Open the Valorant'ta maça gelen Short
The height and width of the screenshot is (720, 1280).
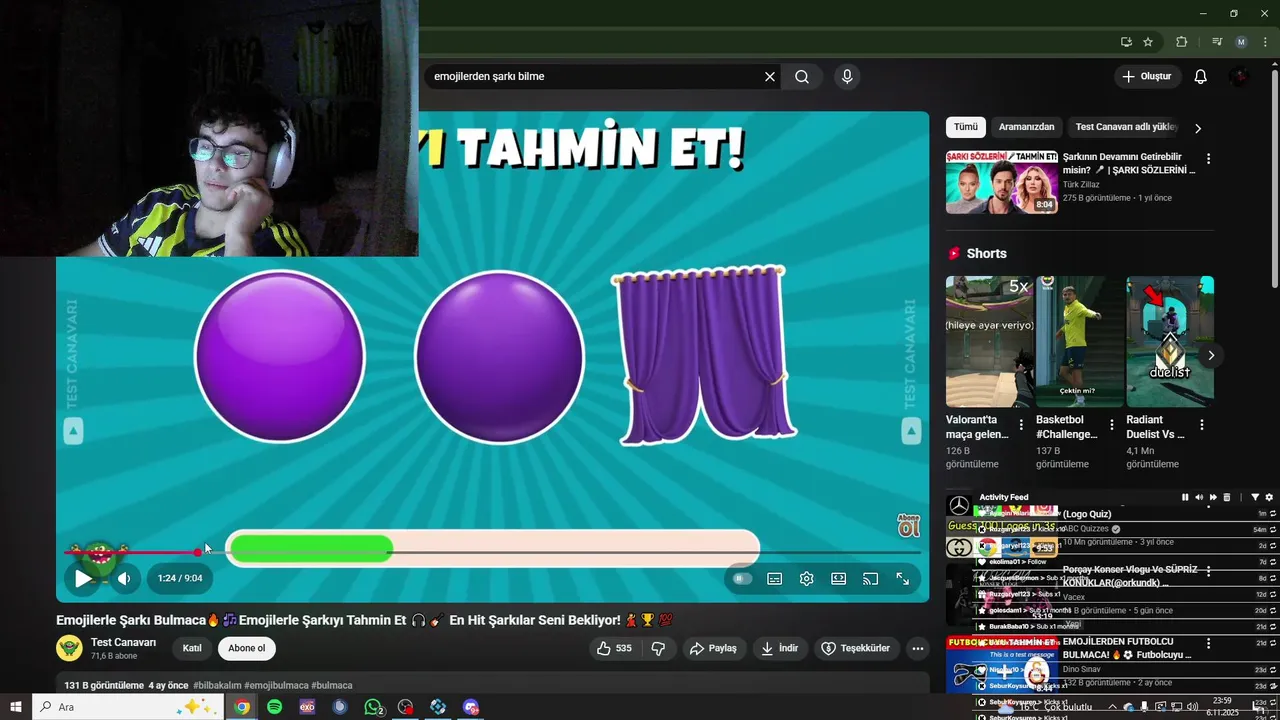tap(987, 341)
